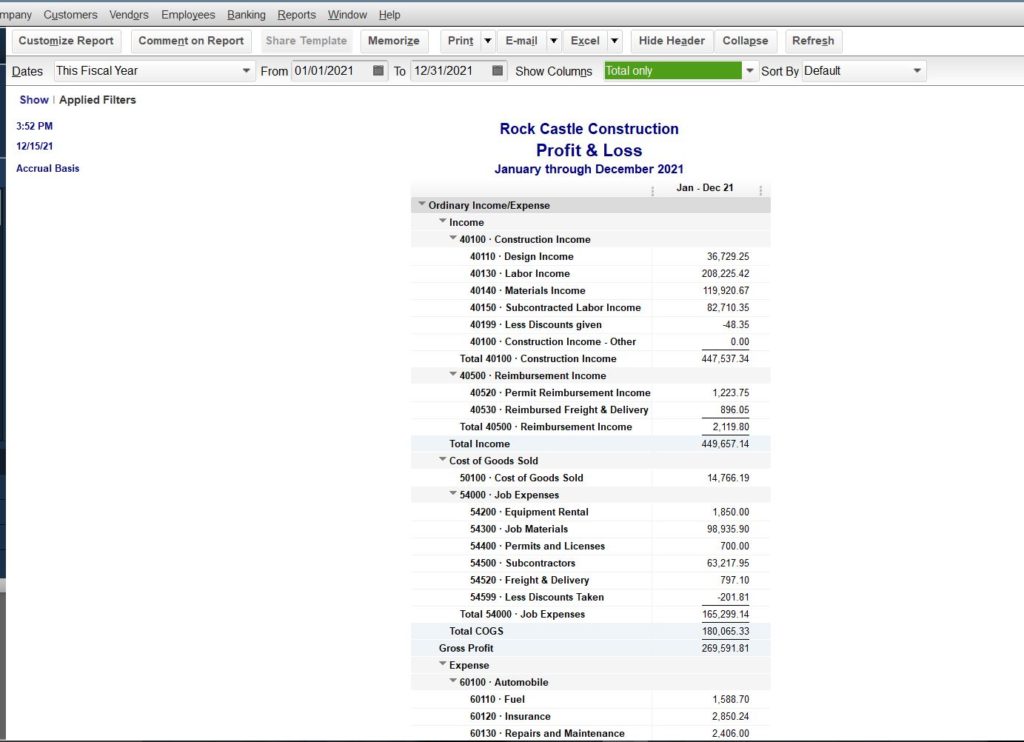This screenshot has width=1024, height=742.
Task: Export the report with the Excel button
Action: (x=585, y=40)
